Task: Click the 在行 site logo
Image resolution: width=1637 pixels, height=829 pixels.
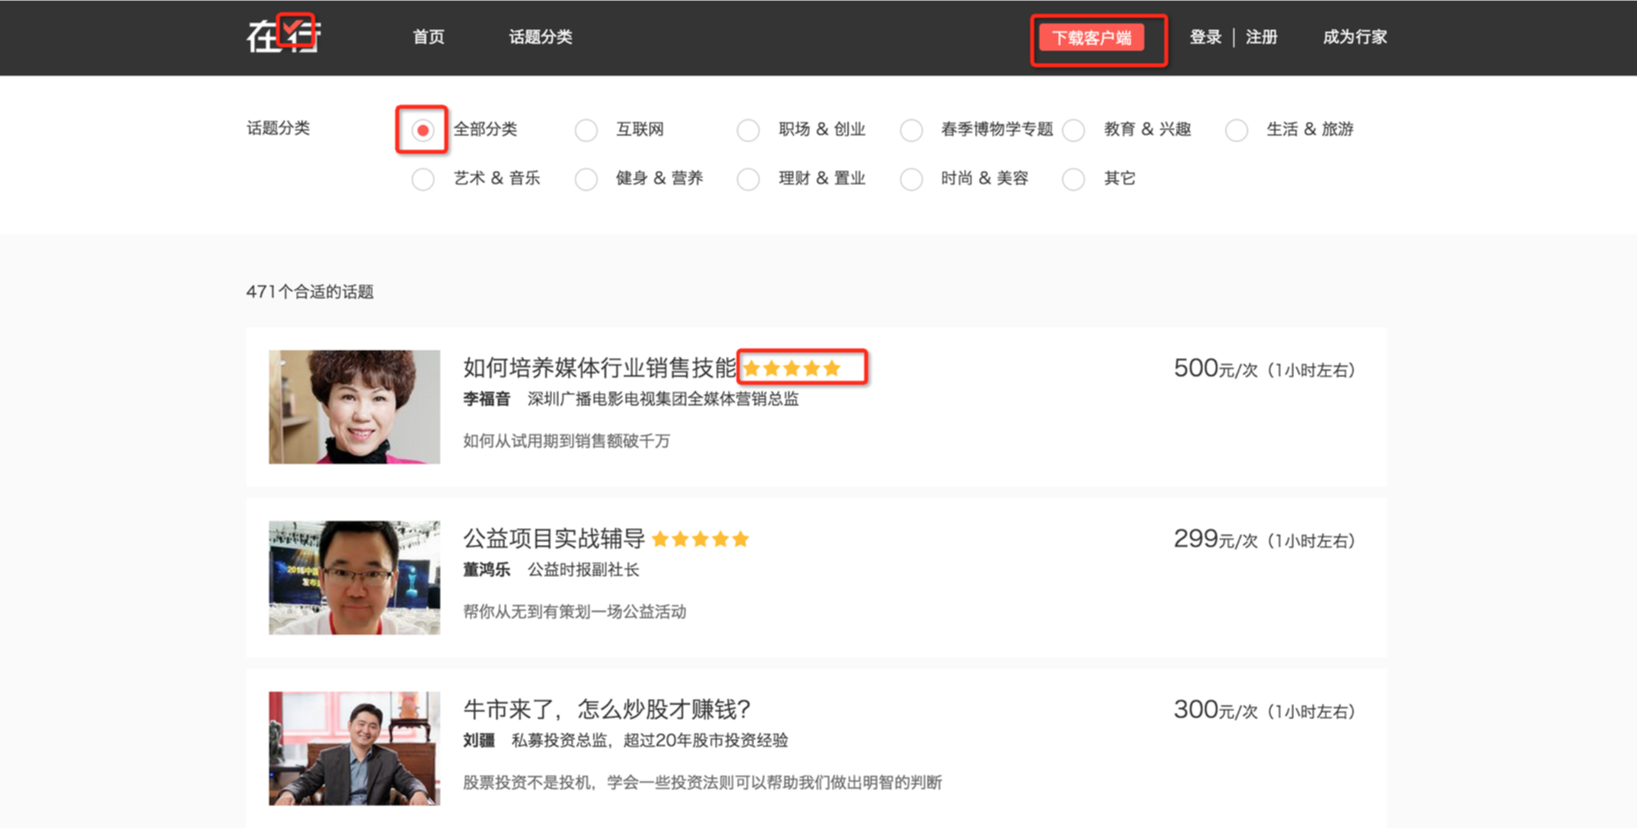Action: [283, 35]
